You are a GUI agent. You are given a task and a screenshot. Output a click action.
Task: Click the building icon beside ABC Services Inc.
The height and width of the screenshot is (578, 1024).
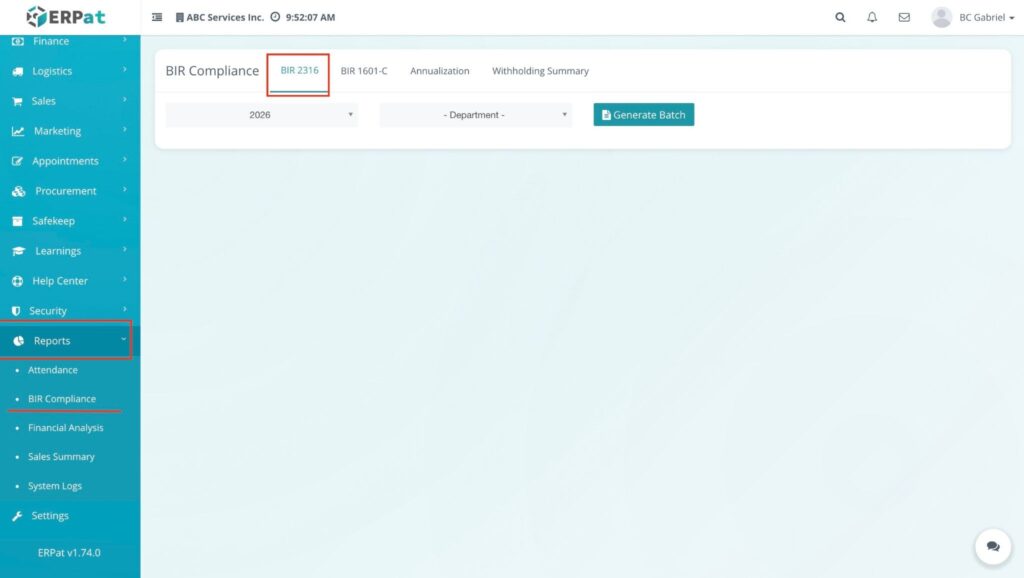(x=180, y=17)
